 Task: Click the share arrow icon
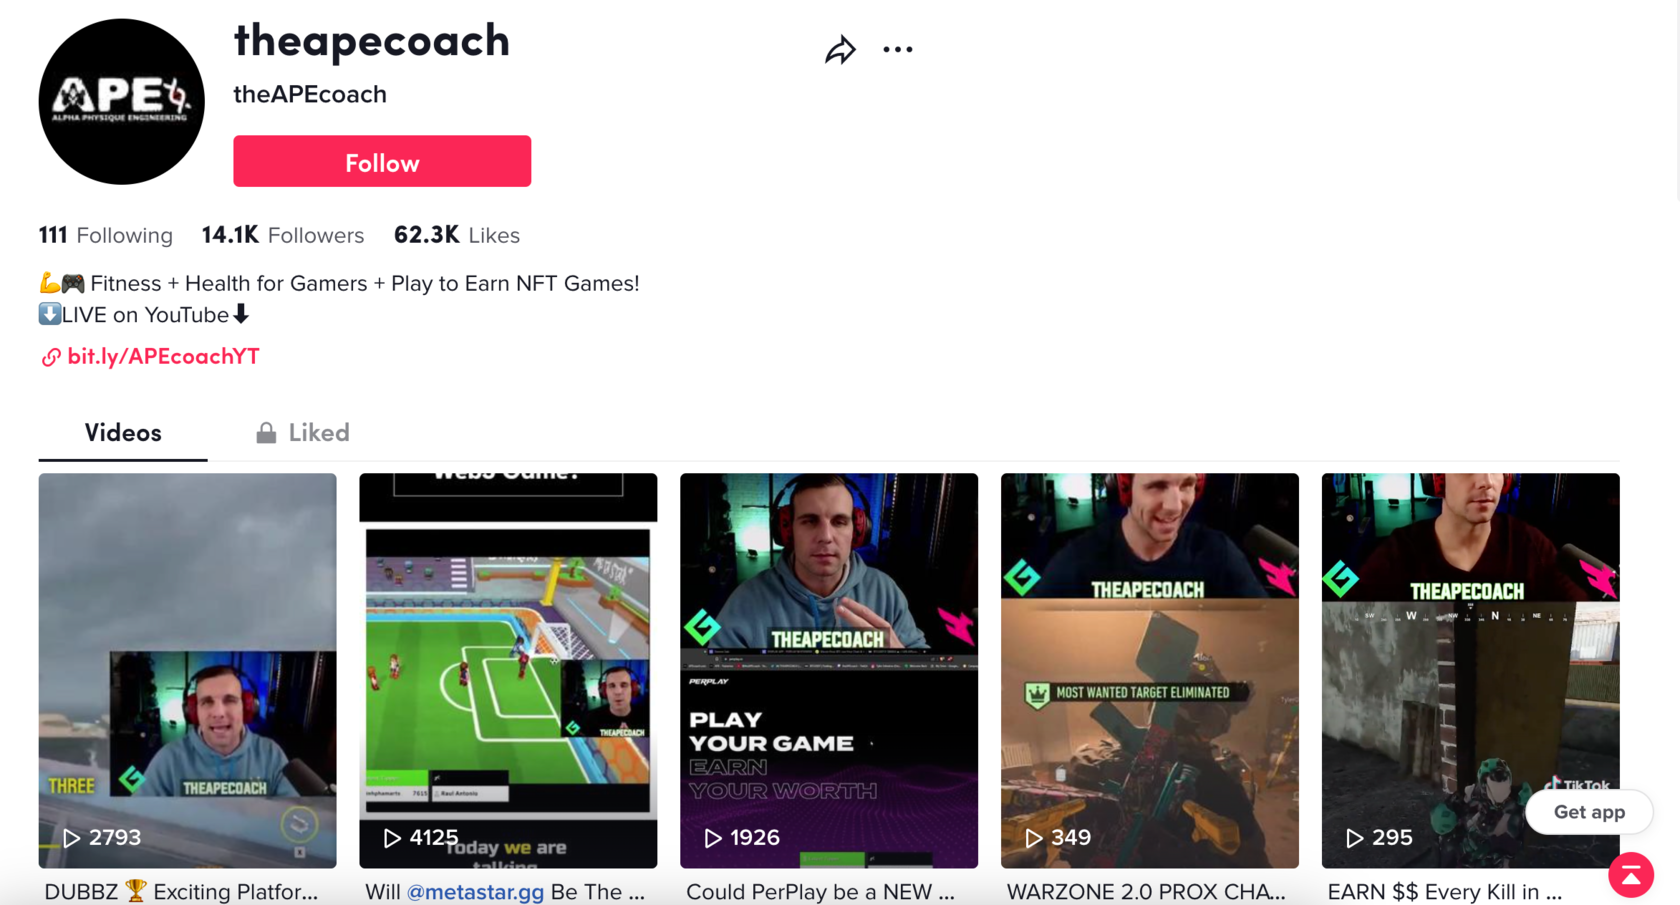point(840,49)
